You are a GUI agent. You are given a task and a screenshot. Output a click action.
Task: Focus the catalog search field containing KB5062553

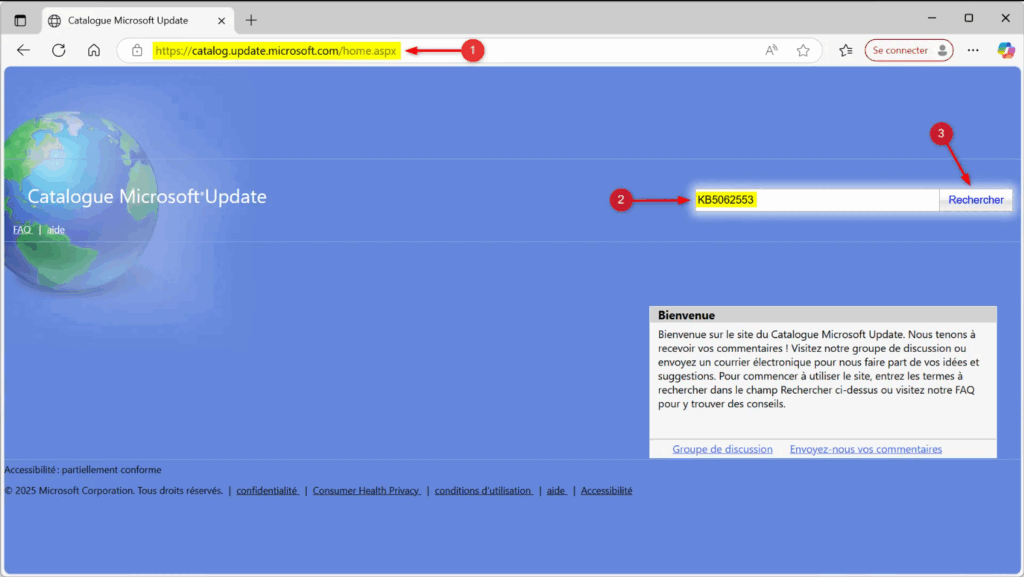tap(817, 200)
